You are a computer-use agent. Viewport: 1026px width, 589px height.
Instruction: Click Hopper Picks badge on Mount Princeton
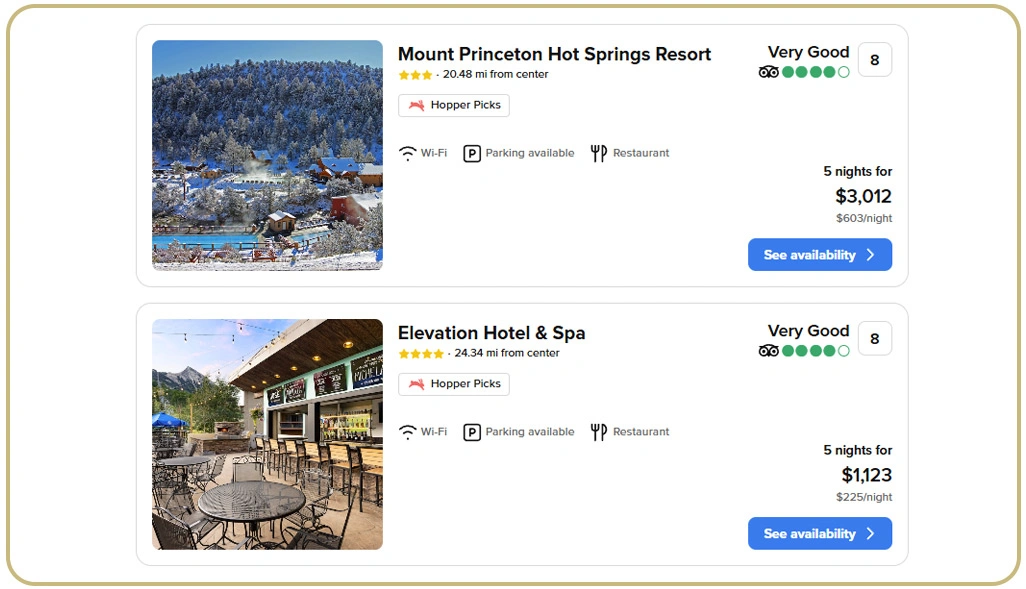(x=454, y=105)
